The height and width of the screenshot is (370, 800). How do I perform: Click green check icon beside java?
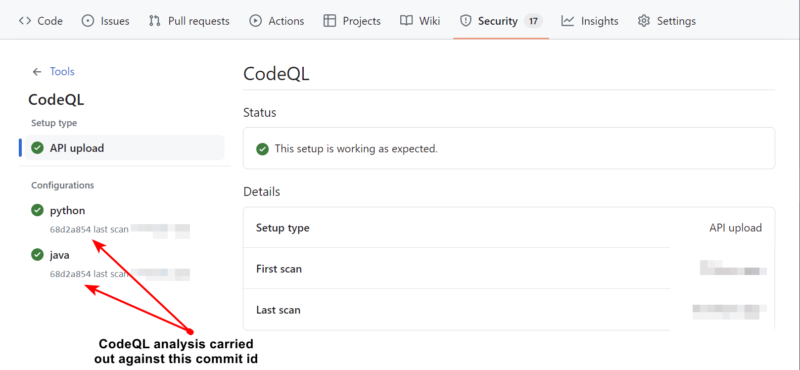[37, 255]
